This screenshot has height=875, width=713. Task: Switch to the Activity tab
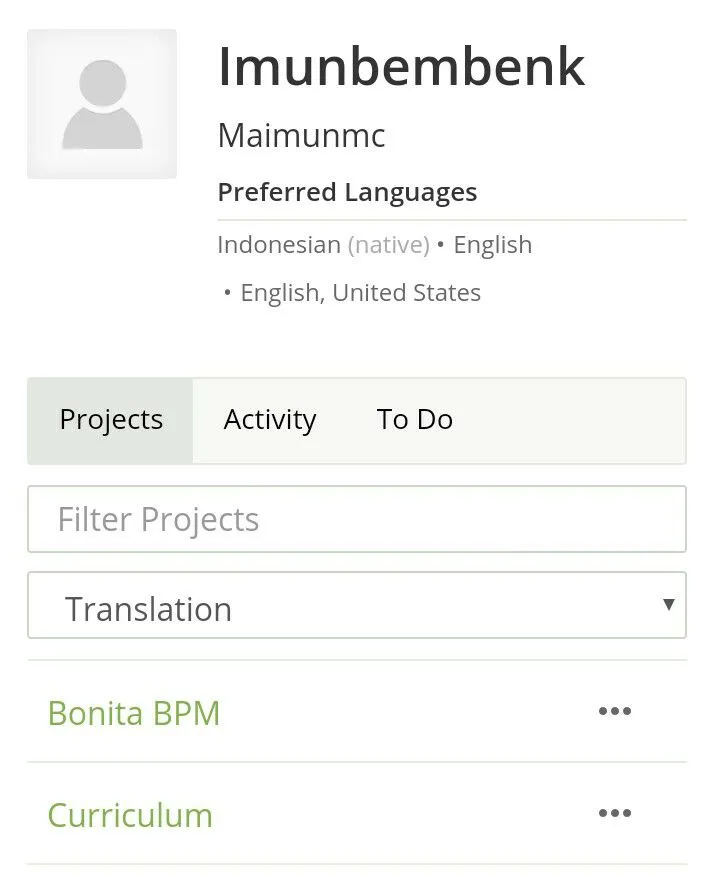click(270, 421)
